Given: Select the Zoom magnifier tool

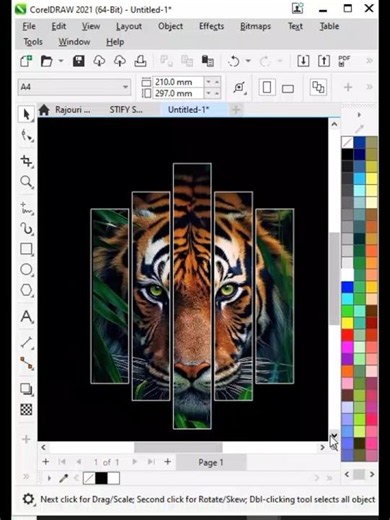Looking at the screenshot, I should 27,182.
